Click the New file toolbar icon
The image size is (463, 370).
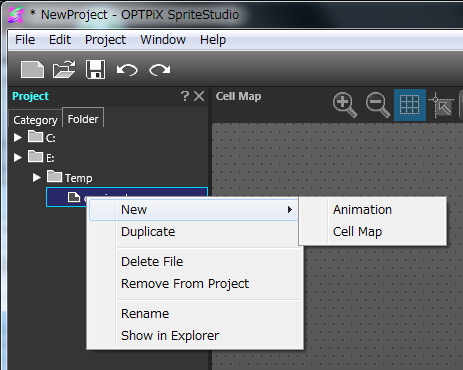(x=32, y=70)
